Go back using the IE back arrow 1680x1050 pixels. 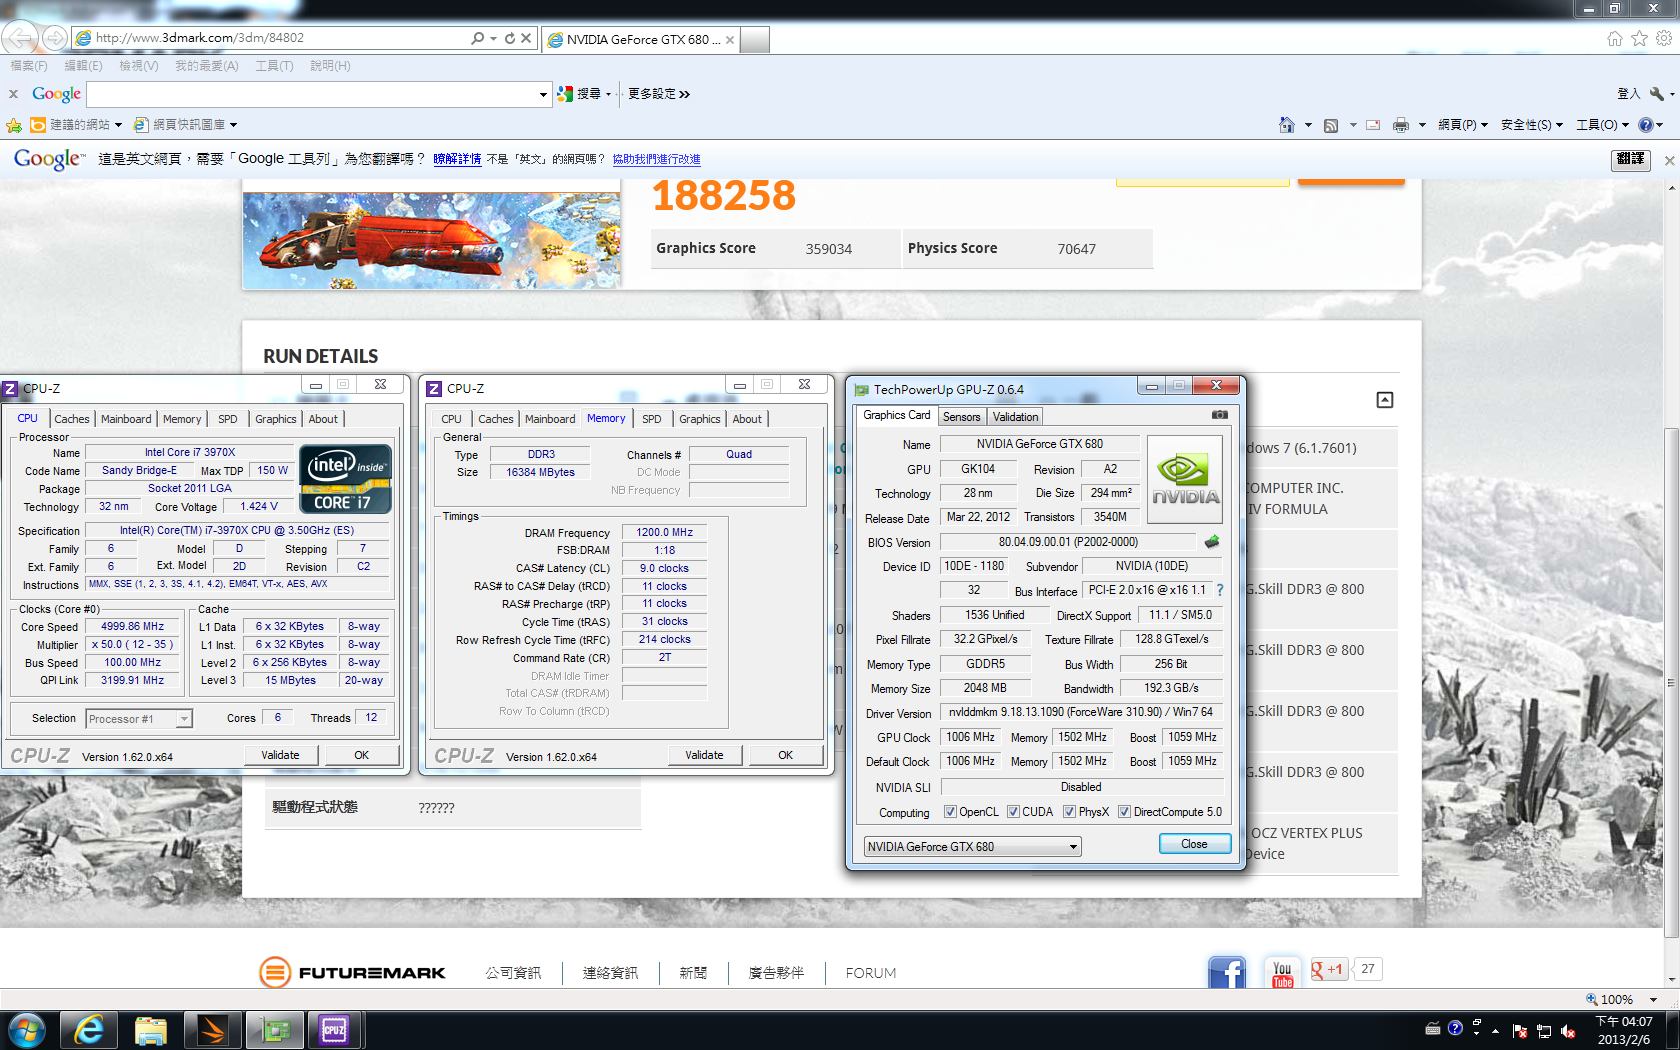click(x=20, y=38)
